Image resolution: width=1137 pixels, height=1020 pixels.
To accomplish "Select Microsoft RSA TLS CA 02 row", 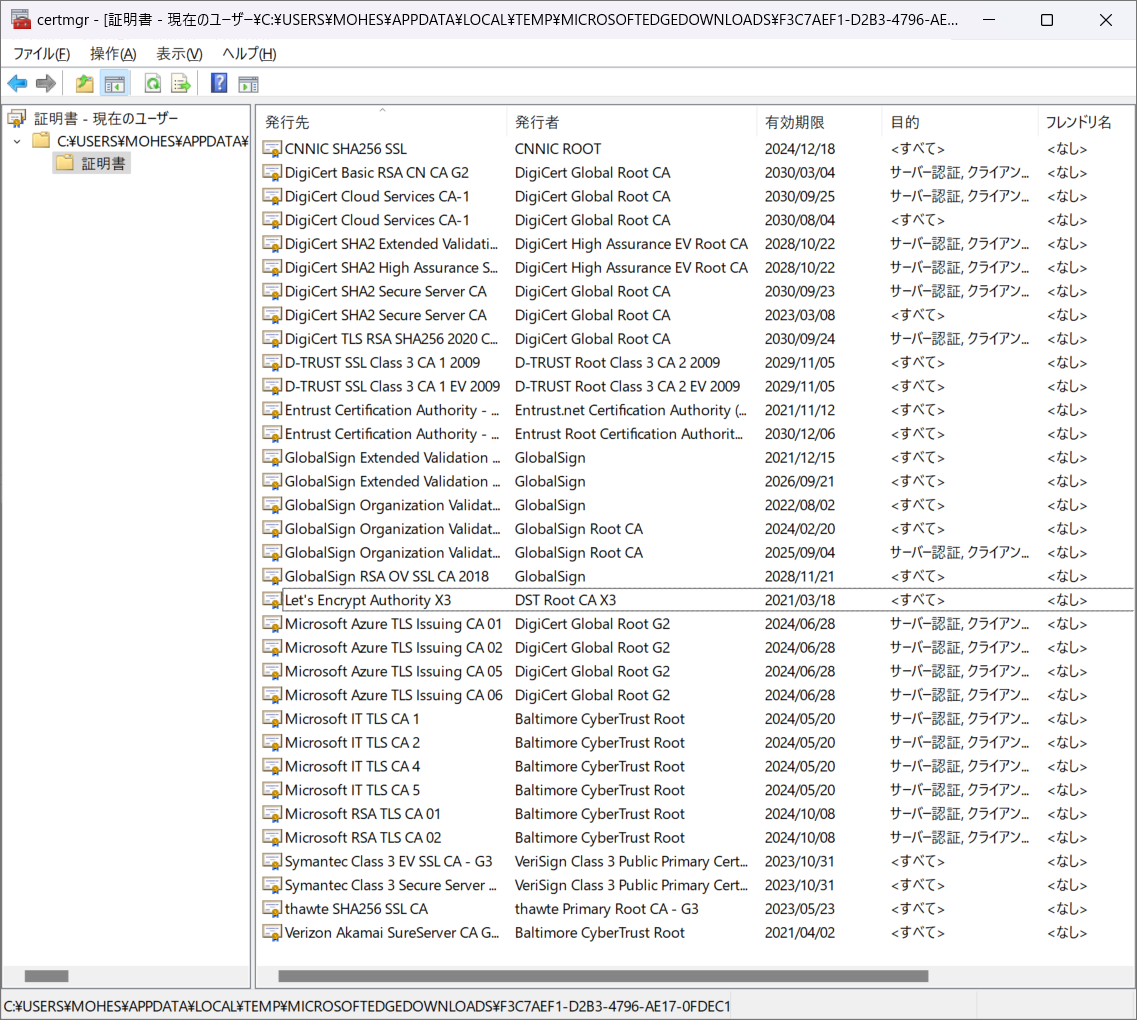I will pyautogui.click(x=696, y=838).
